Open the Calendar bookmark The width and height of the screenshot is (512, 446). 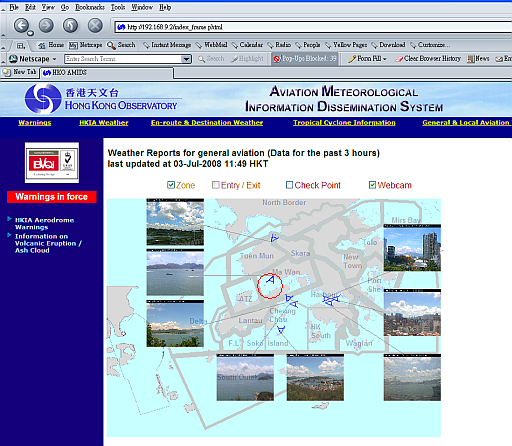point(247,45)
